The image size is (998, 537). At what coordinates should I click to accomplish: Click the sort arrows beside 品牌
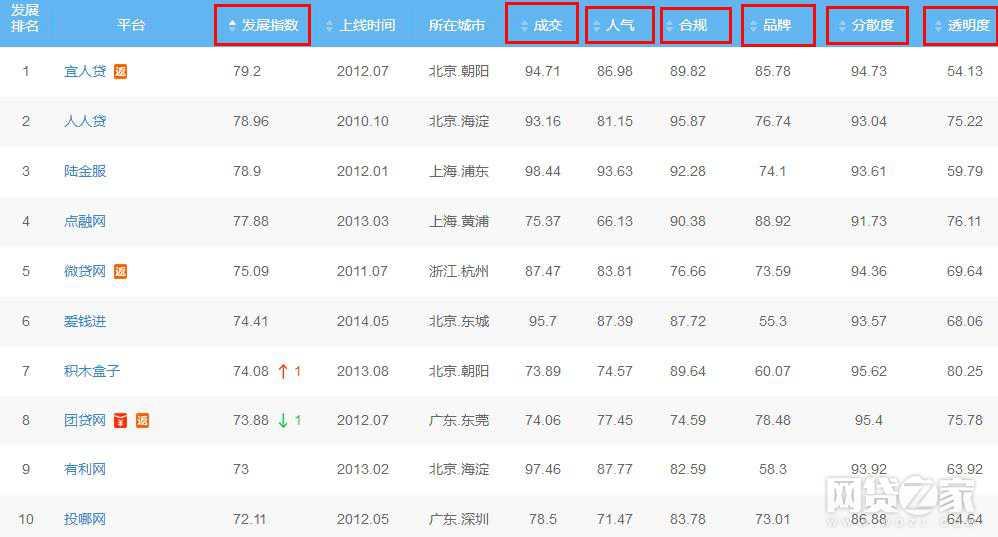tap(754, 25)
